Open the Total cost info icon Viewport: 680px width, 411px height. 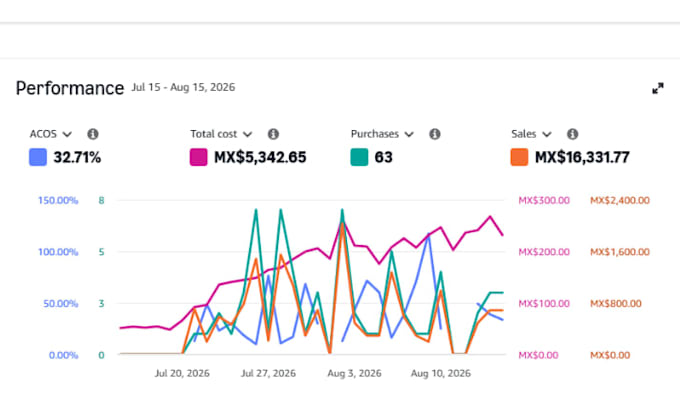(273, 134)
